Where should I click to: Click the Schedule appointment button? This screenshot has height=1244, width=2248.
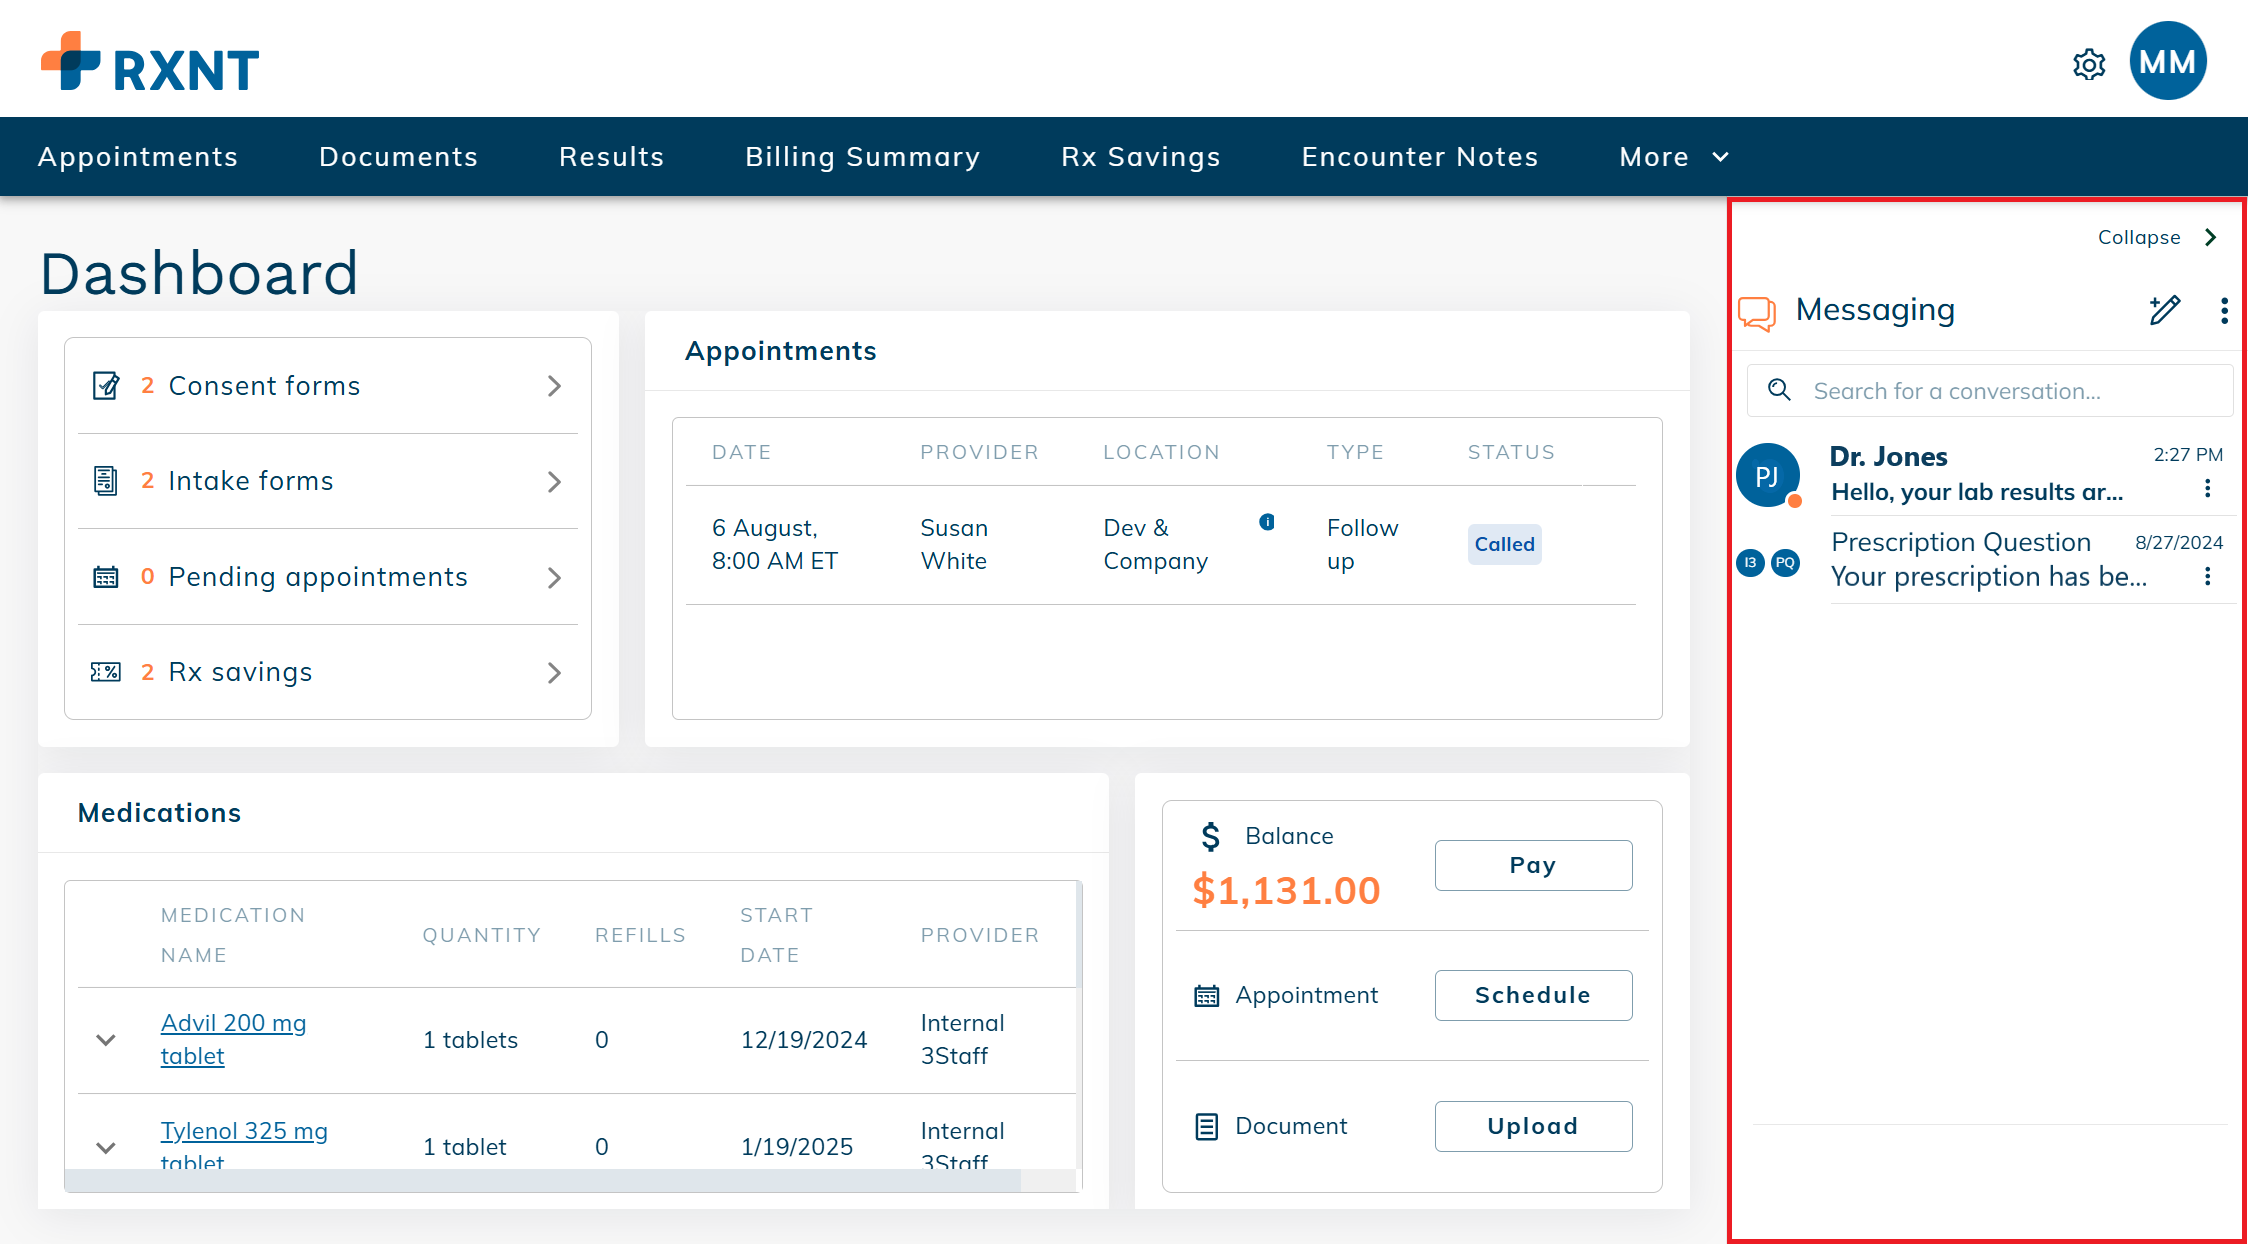[1532, 995]
